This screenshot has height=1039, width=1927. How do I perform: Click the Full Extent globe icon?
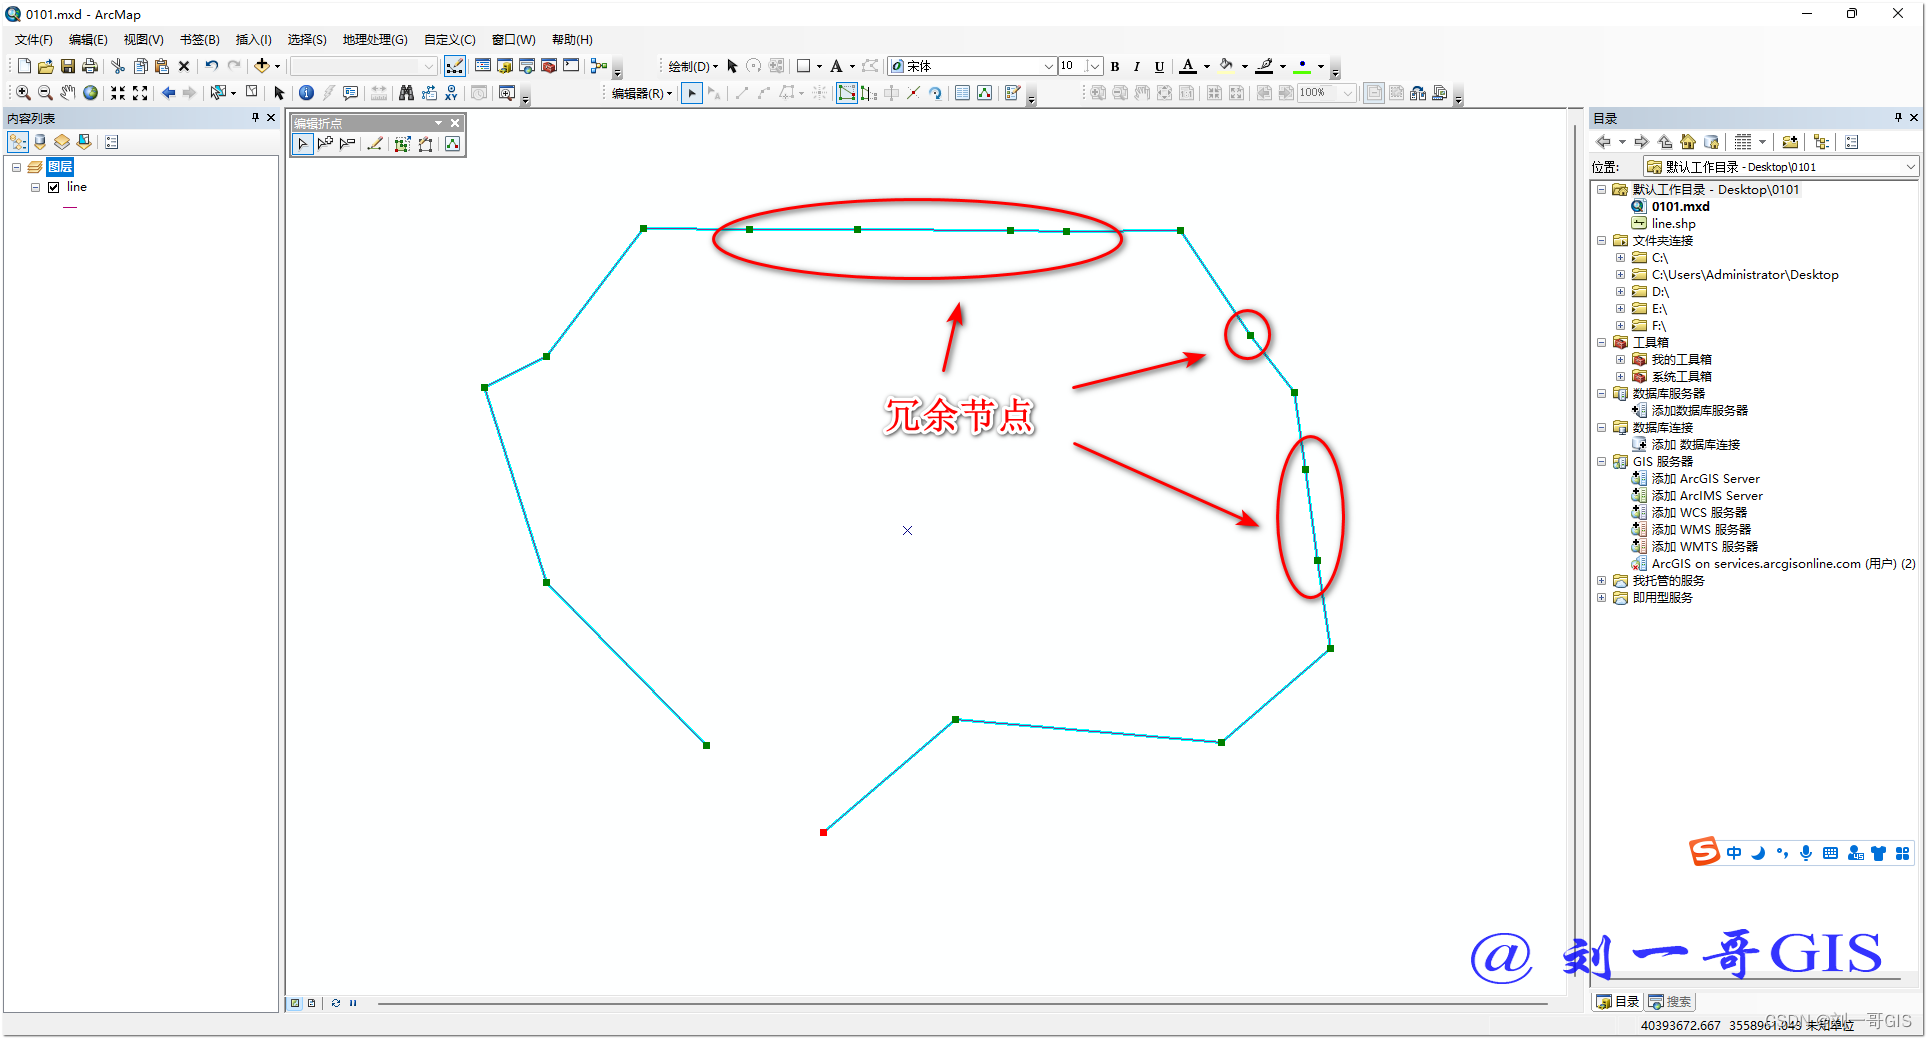[x=91, y=92]
